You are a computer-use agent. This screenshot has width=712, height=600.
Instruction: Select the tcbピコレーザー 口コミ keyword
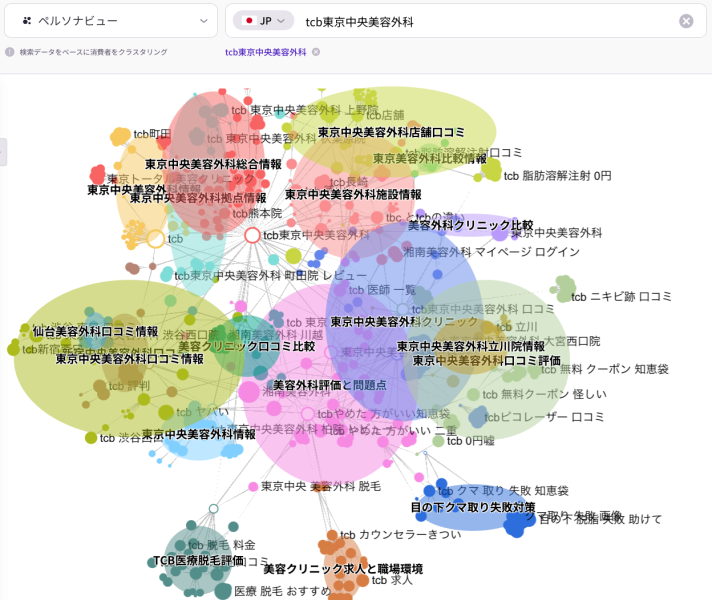(544, 417)
